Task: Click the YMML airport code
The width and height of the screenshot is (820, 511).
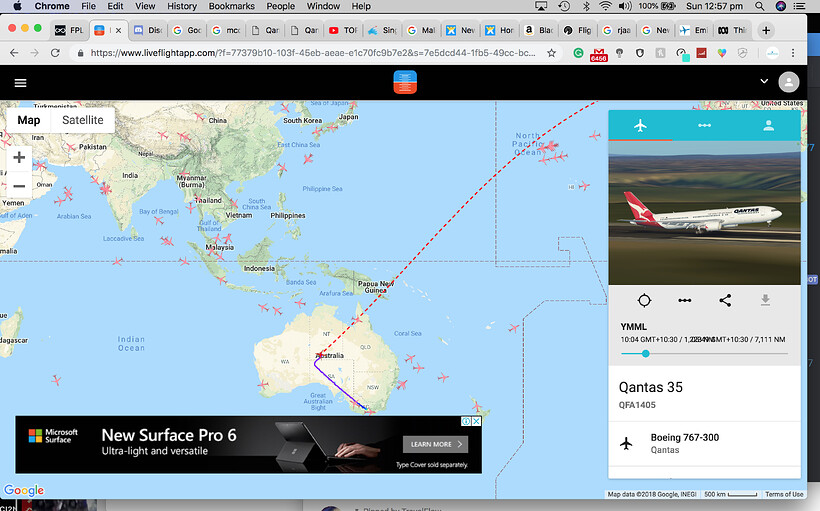Action: tap(633, 327)
